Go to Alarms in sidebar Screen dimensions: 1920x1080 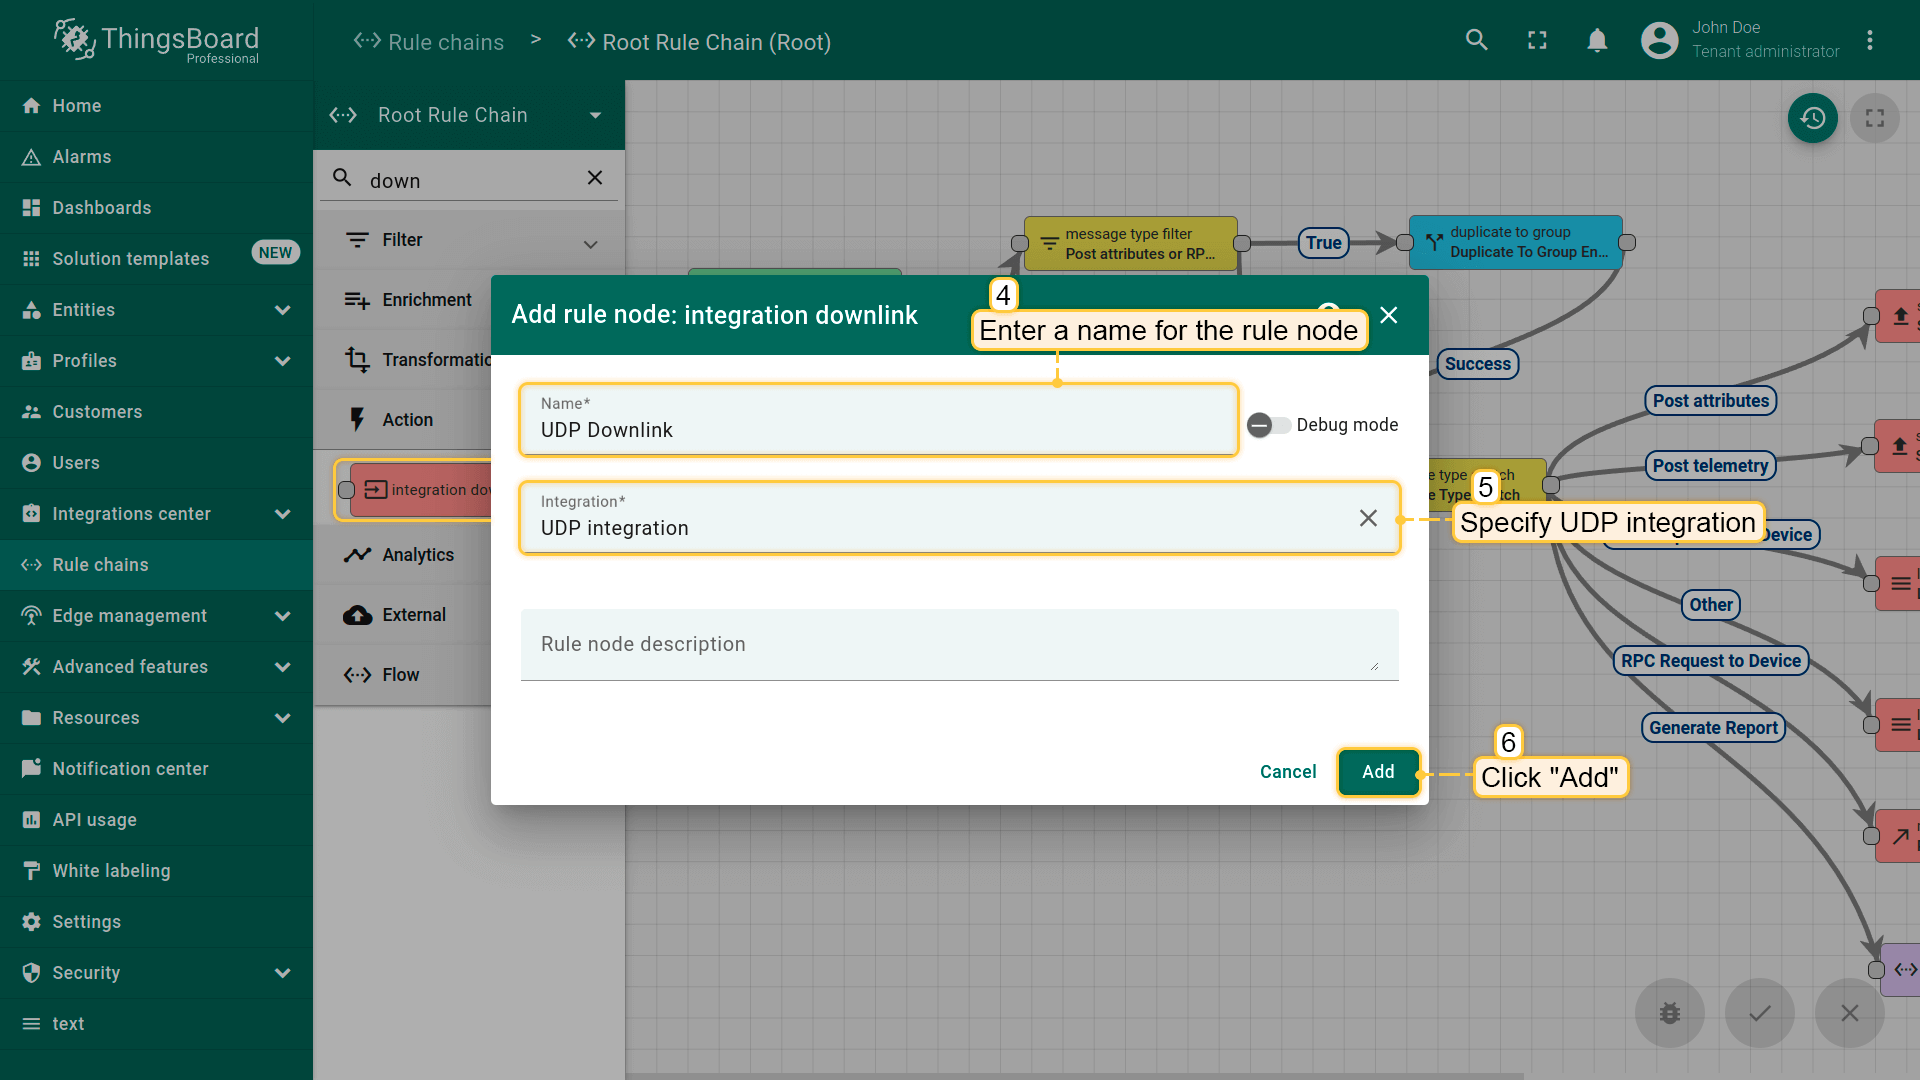pyautogui.click(x=82, y=157)
